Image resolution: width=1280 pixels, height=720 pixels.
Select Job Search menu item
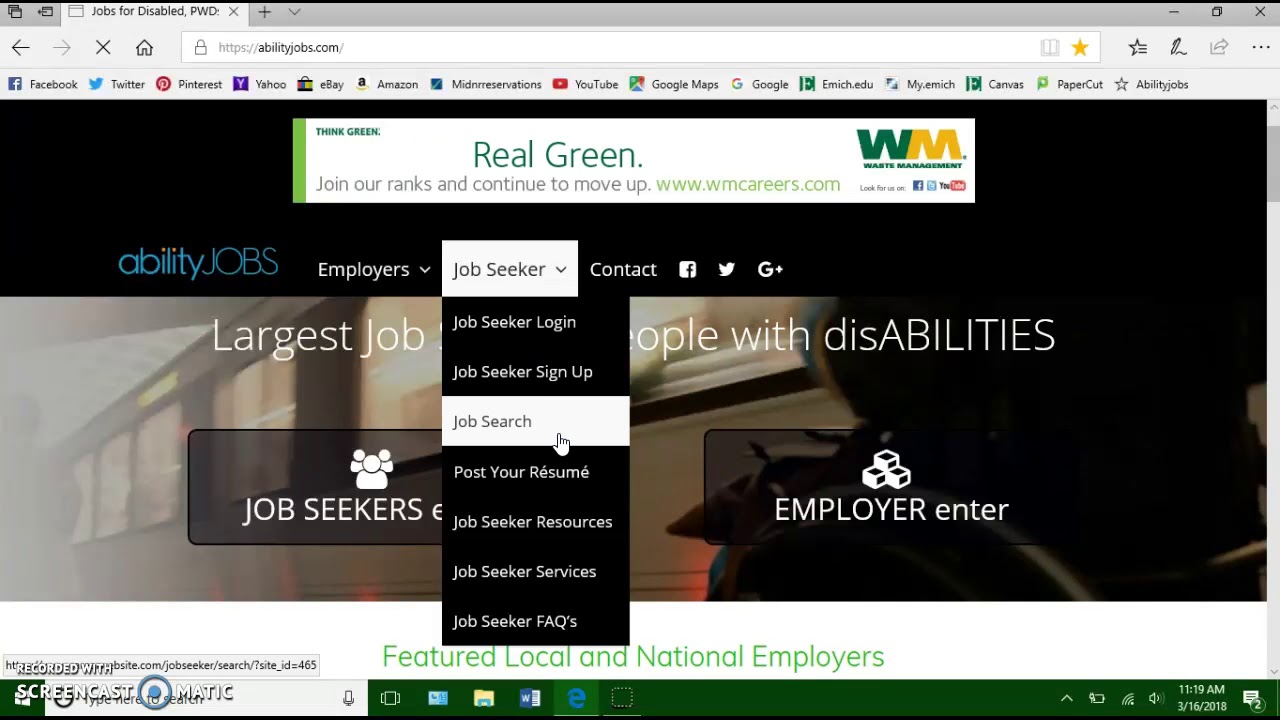click(x=536, y=422)
